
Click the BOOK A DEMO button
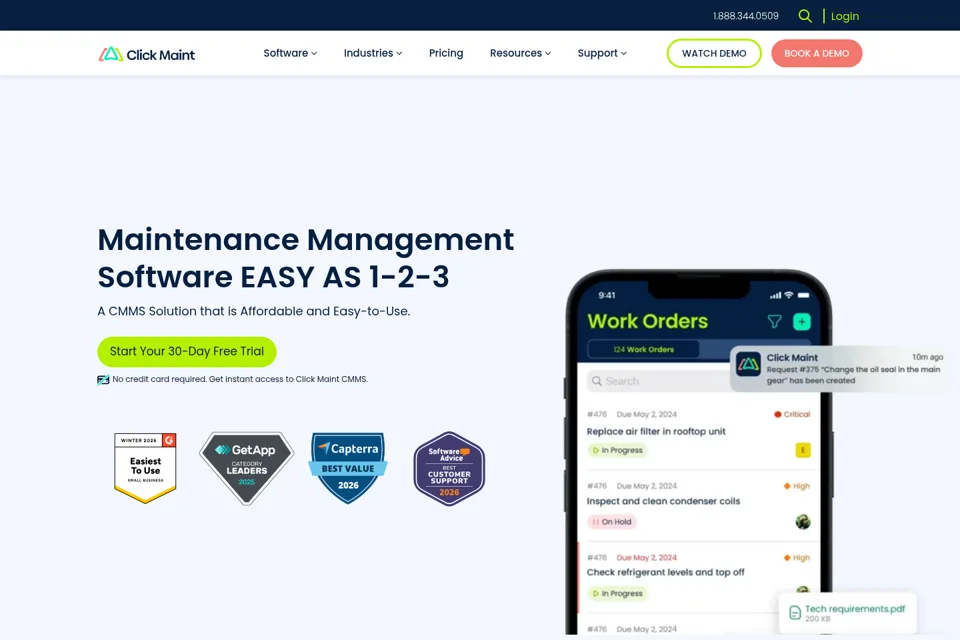[x=817, y=53]
